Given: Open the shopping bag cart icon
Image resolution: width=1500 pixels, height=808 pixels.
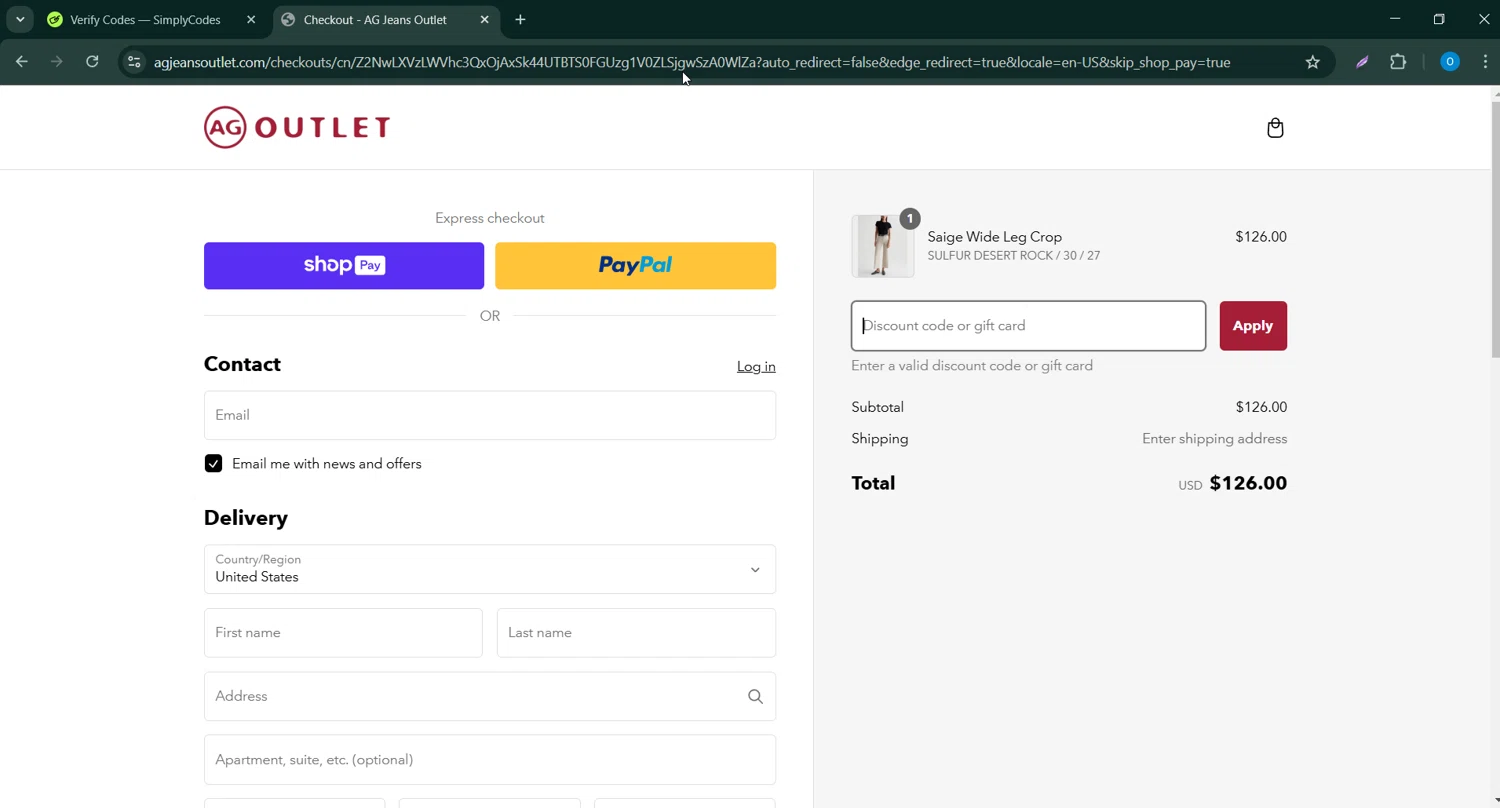Looking at the screenshot, I should tap(1275, 128).
